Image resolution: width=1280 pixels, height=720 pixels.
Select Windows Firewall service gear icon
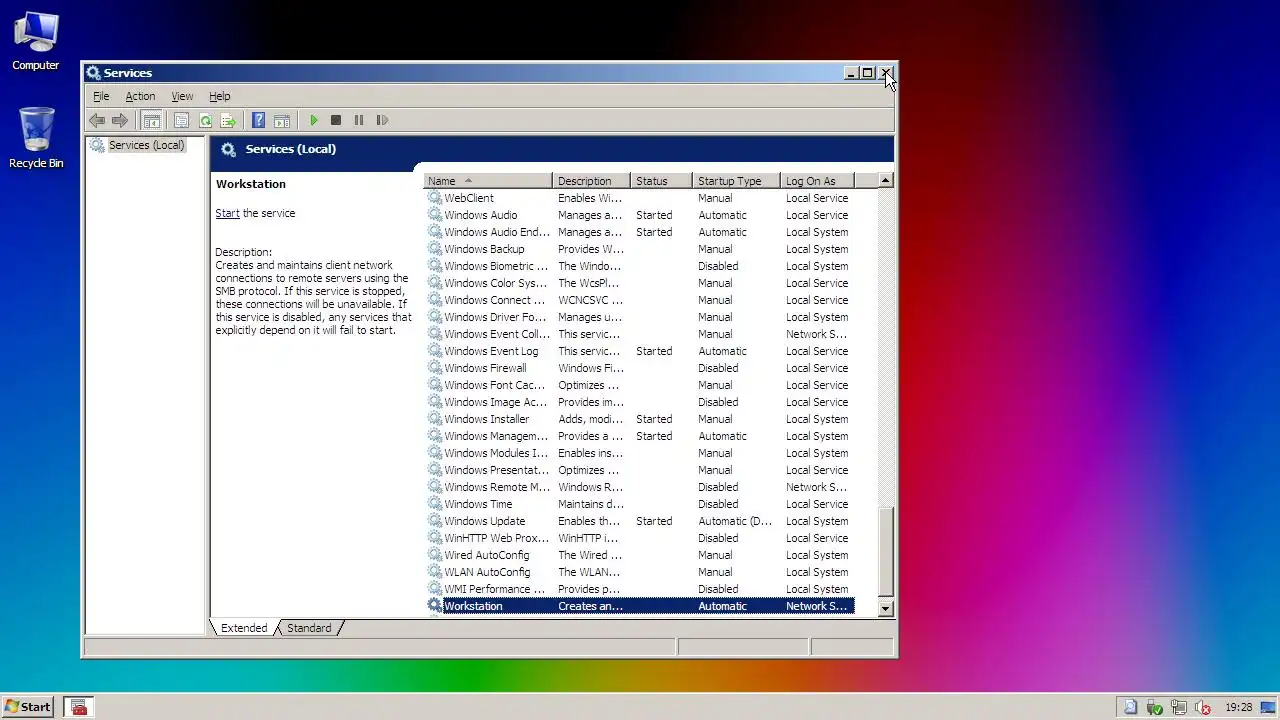click(434, 368)
